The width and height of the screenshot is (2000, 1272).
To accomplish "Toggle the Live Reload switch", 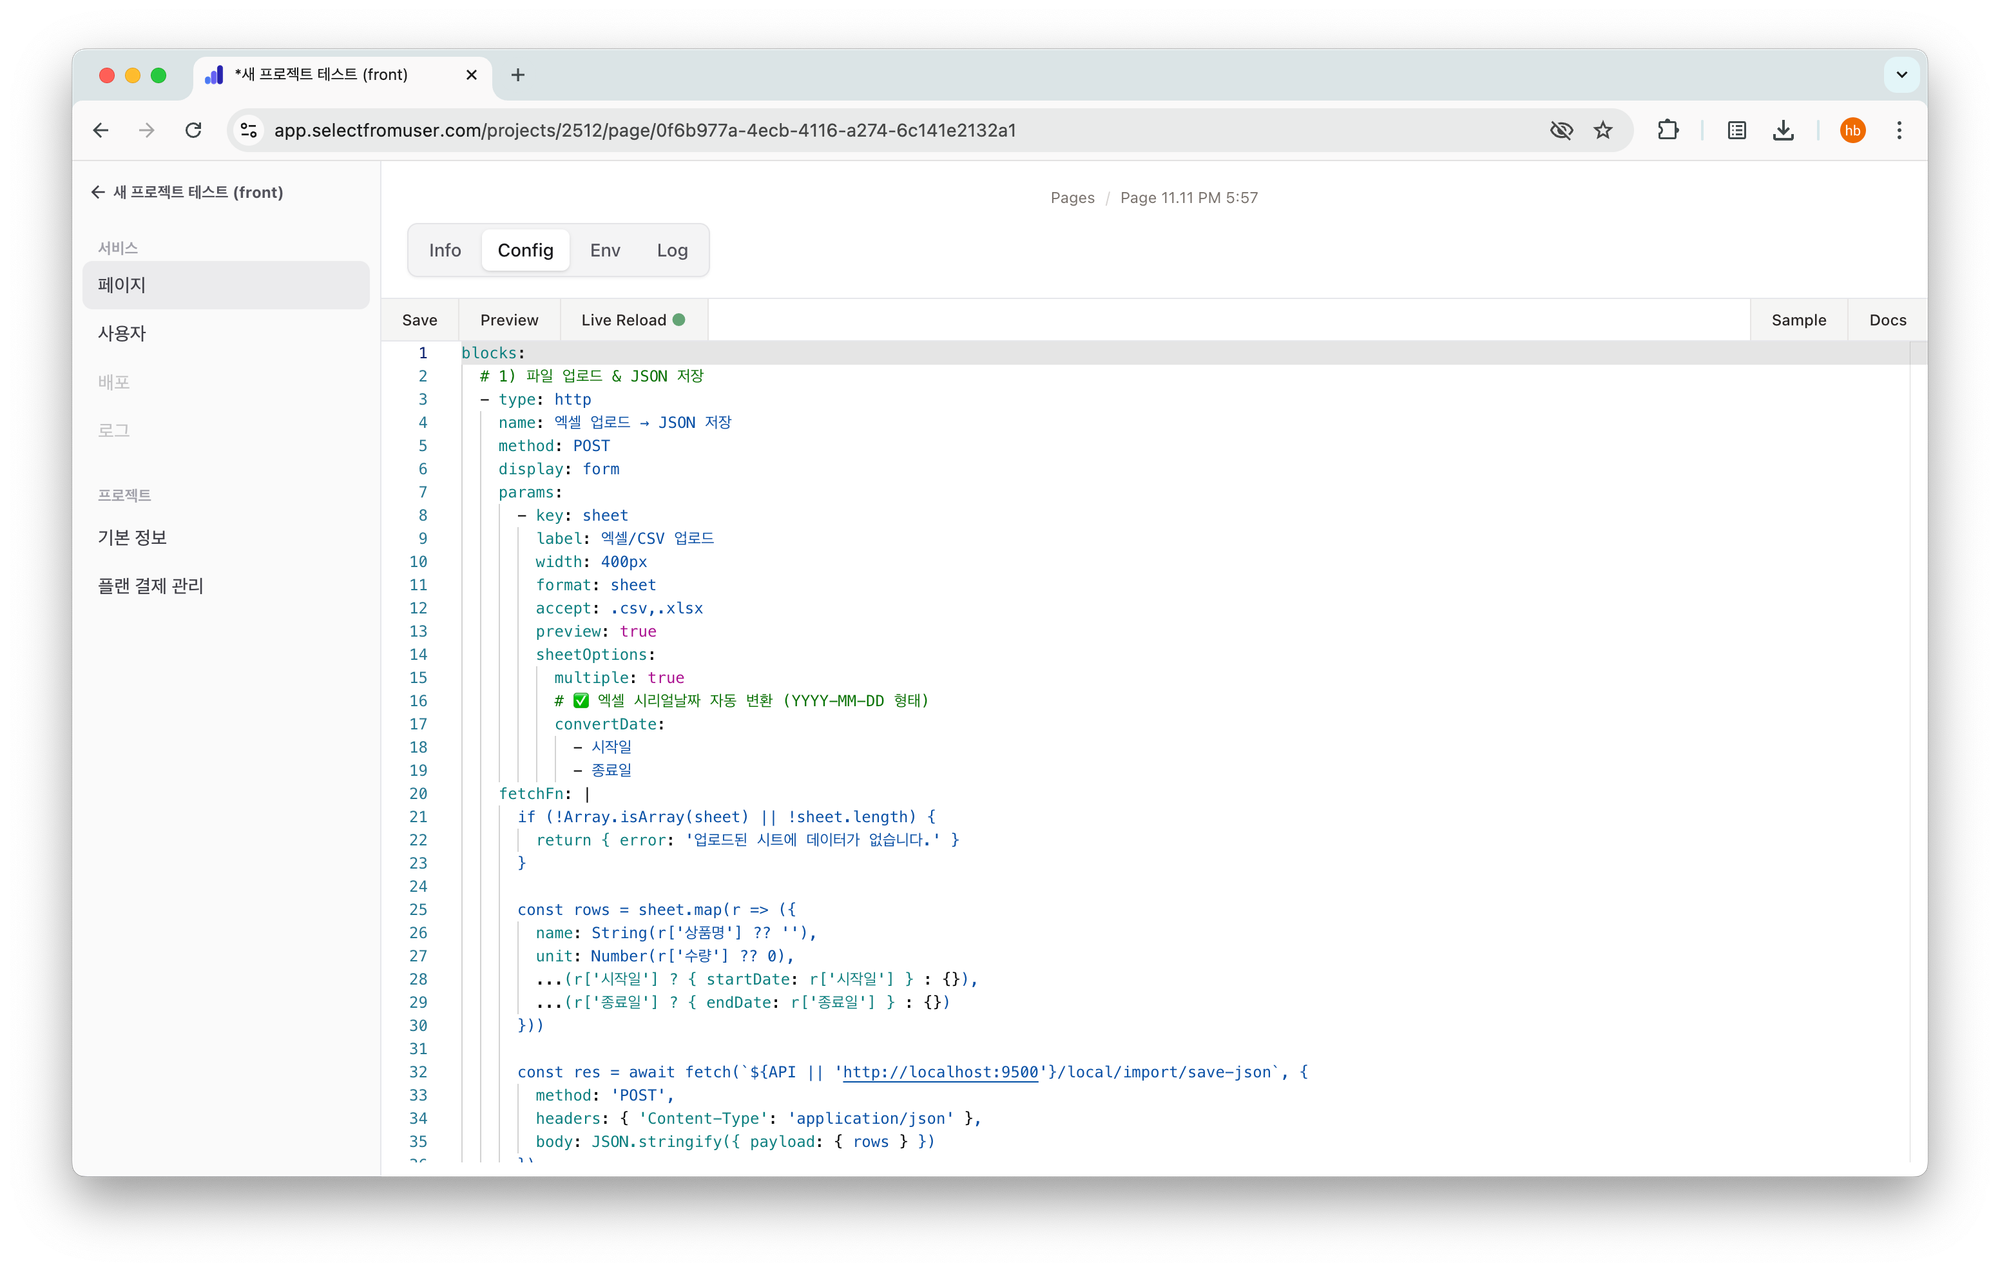I will pyautogui.click(x=633, y=320).
